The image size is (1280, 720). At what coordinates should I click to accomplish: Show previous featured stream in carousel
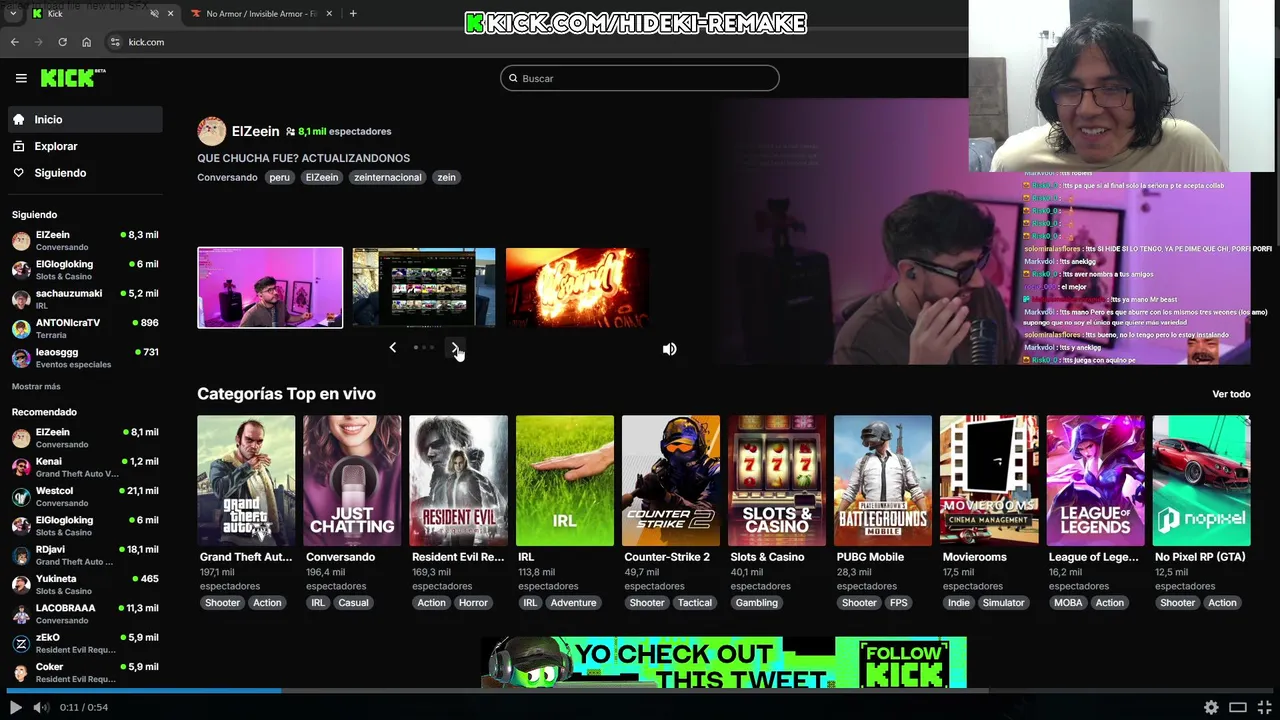tap(392, 348)
